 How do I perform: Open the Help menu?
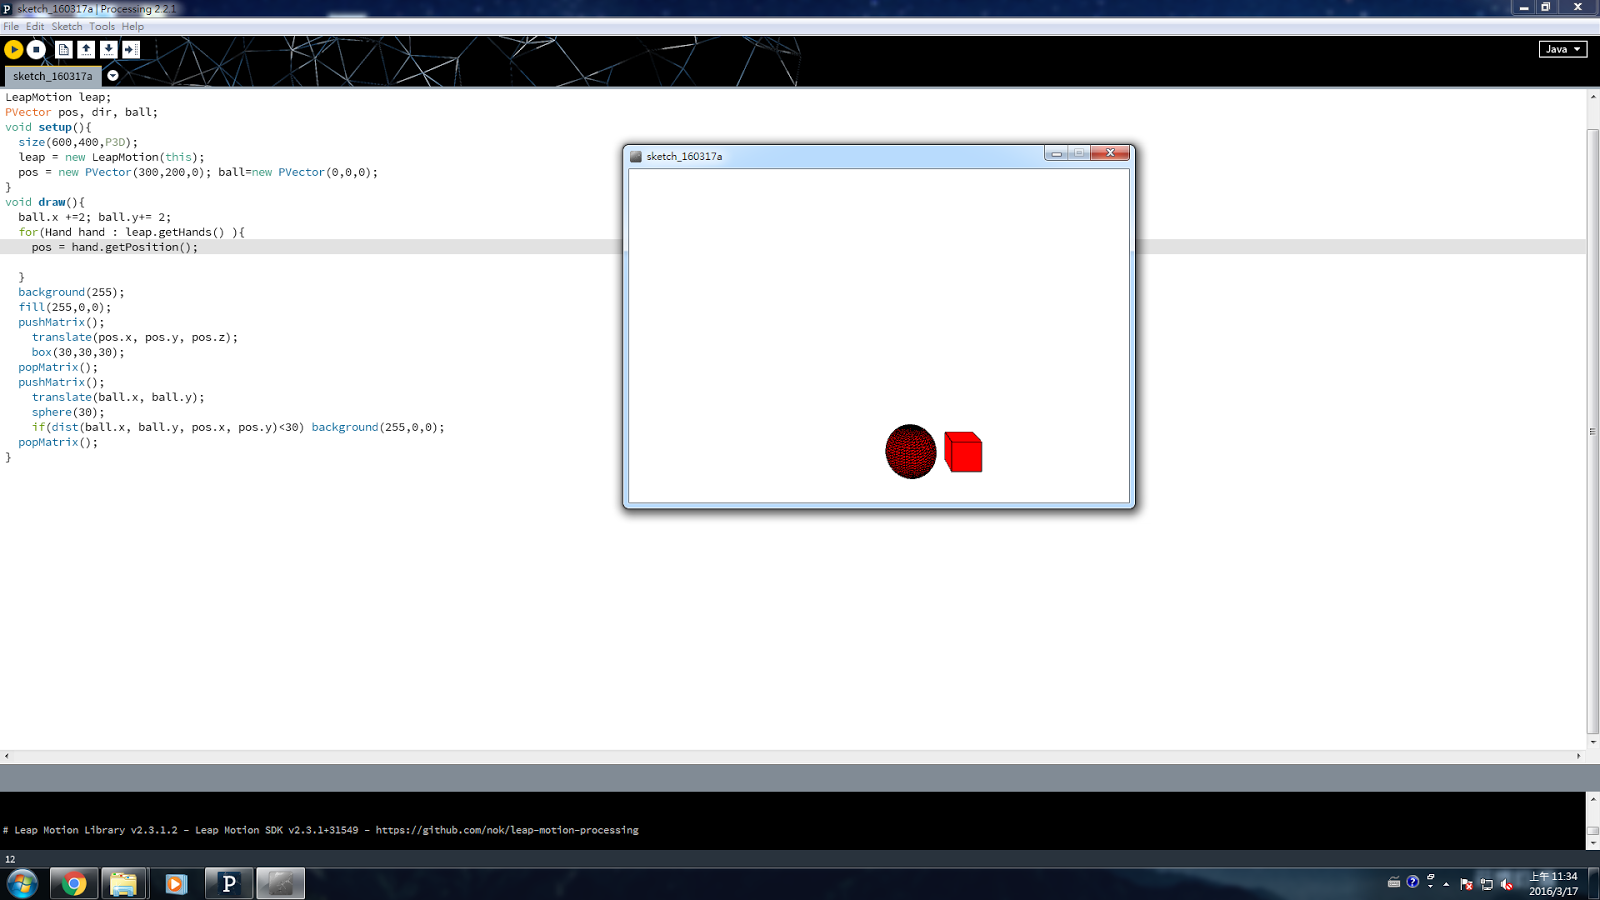pyautogui.click(x=133, y=27)
